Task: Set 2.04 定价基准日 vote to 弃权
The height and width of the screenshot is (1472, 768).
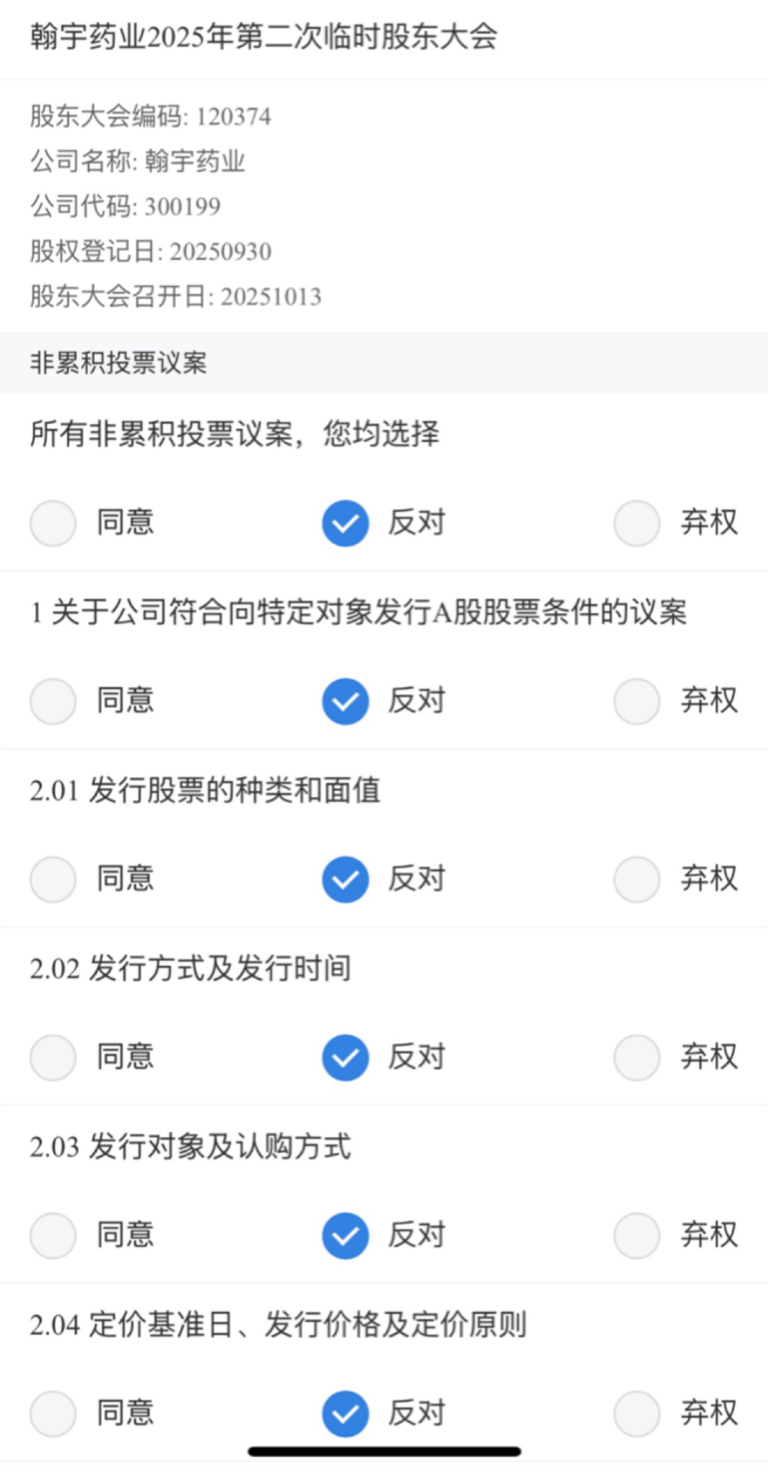Action: point(637,1413)
